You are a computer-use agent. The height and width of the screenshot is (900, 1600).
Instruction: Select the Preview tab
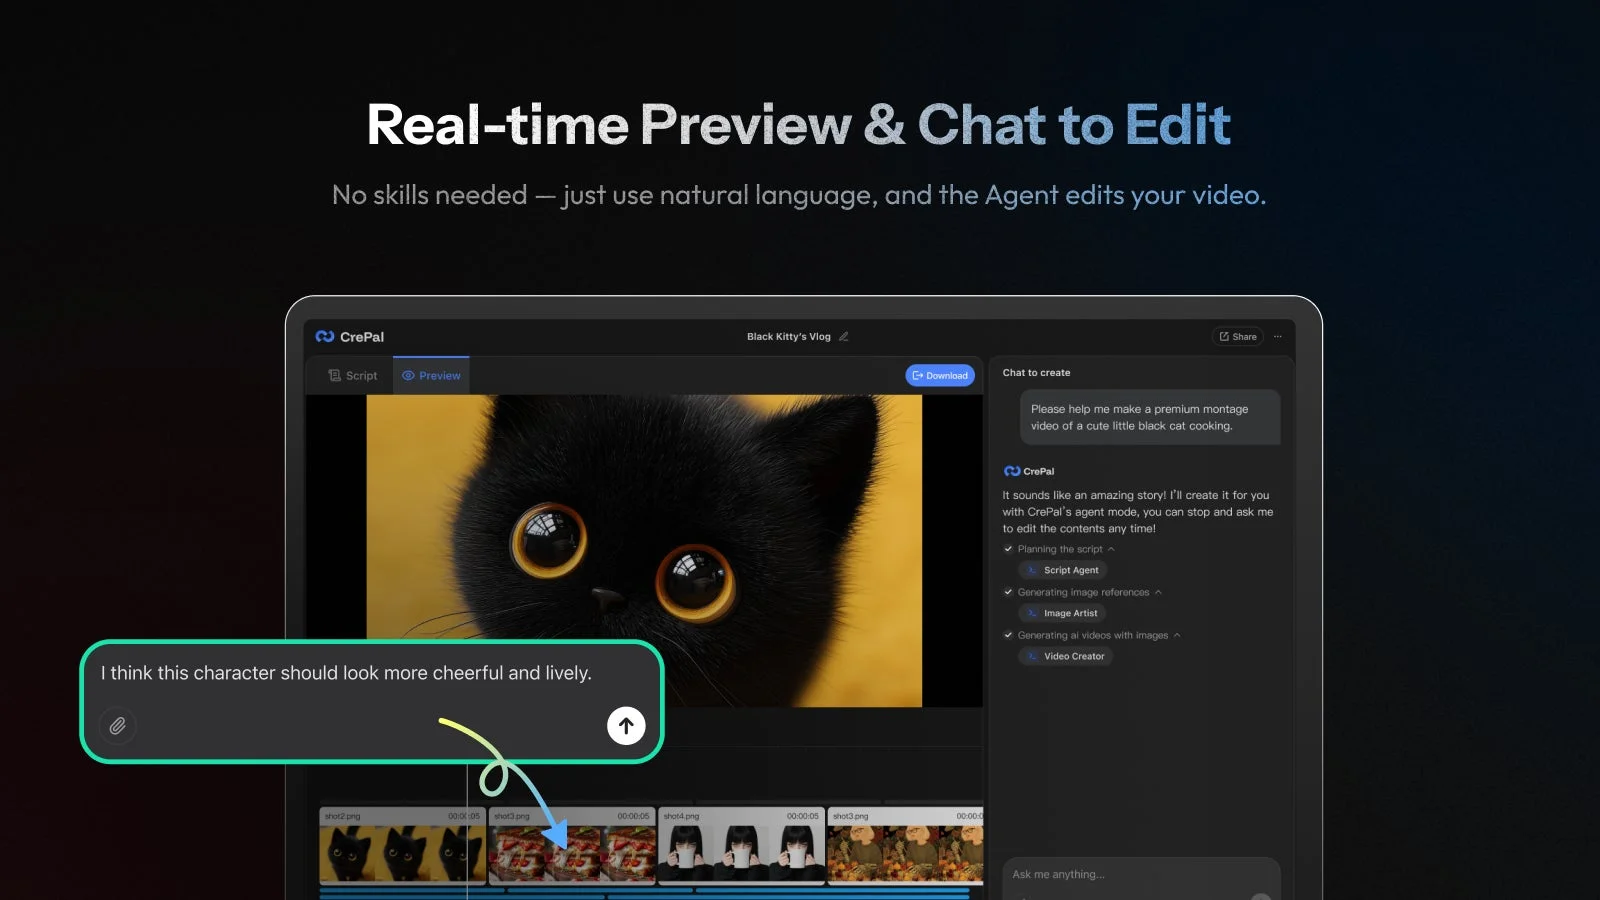(x=431, y=376)
